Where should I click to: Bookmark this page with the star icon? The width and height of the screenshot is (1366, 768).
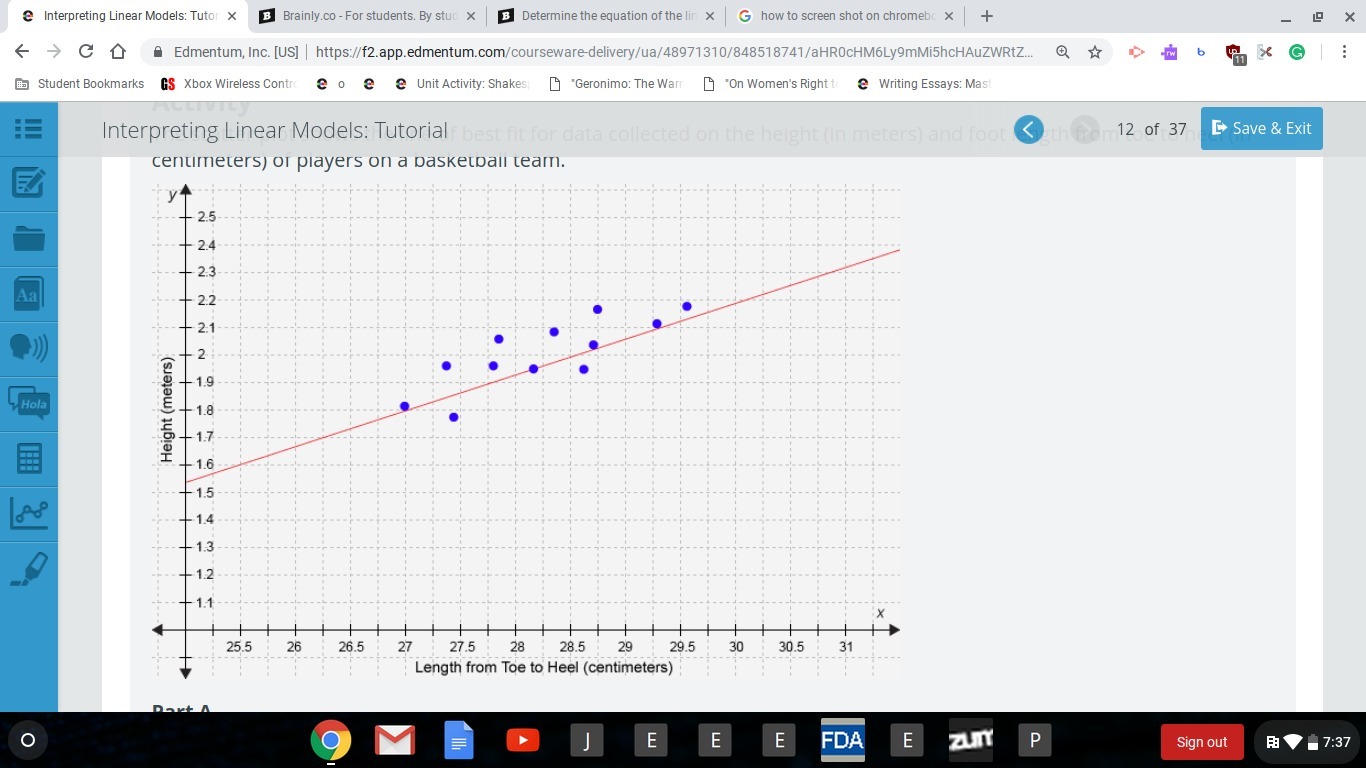pyautogui.click(x=1095, y=51)
